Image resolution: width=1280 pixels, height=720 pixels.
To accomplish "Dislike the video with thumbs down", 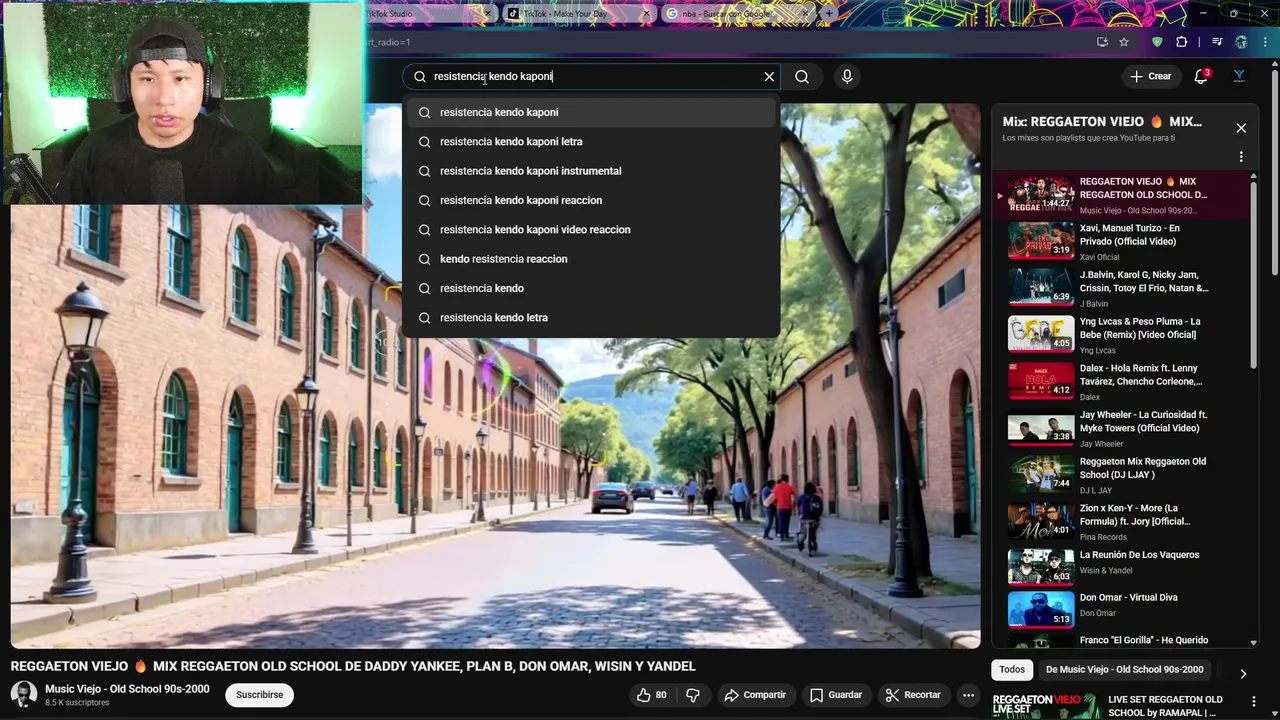I will pos(692,695).
